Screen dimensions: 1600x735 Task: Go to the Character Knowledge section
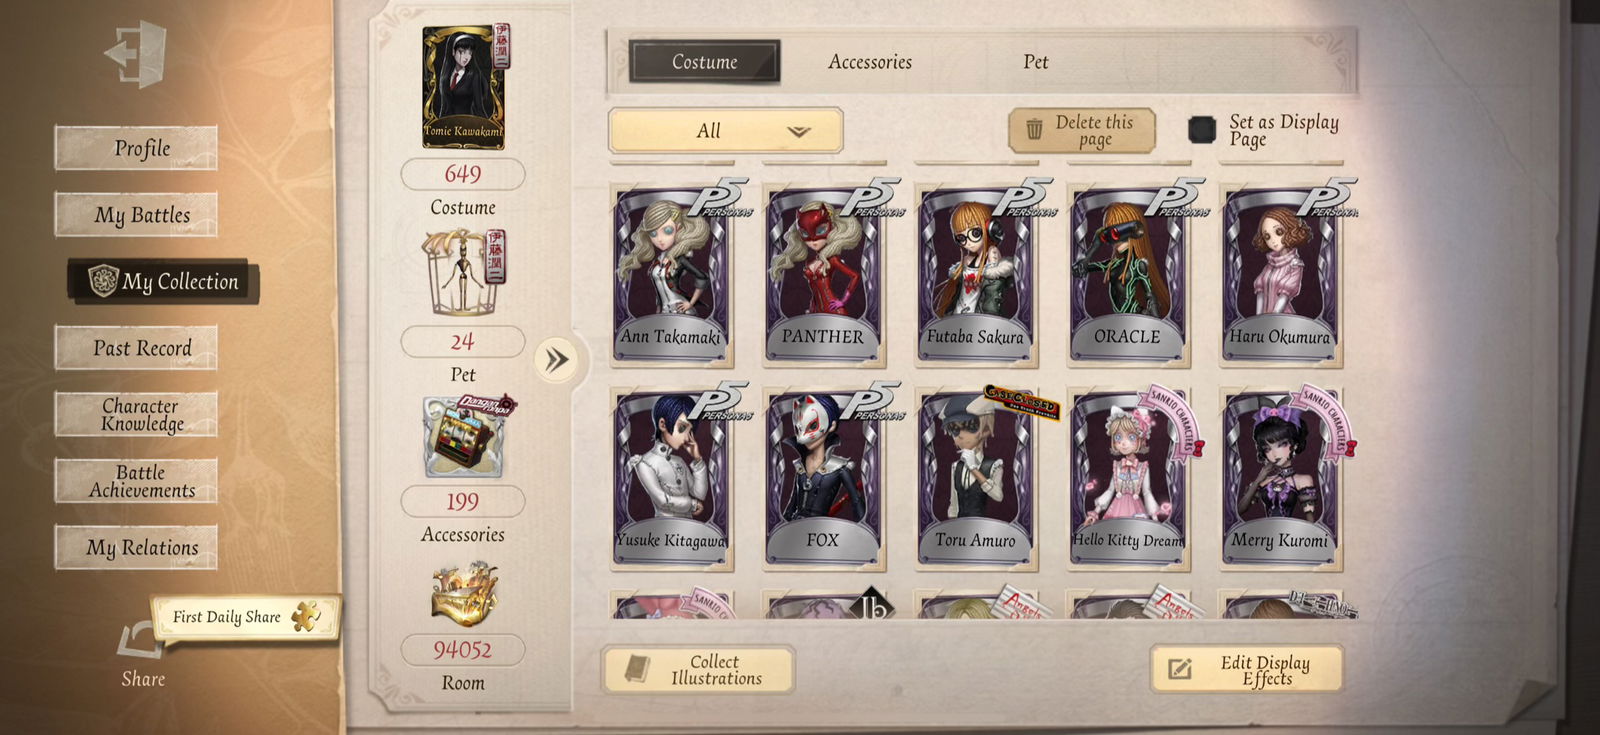click(136, 414)
